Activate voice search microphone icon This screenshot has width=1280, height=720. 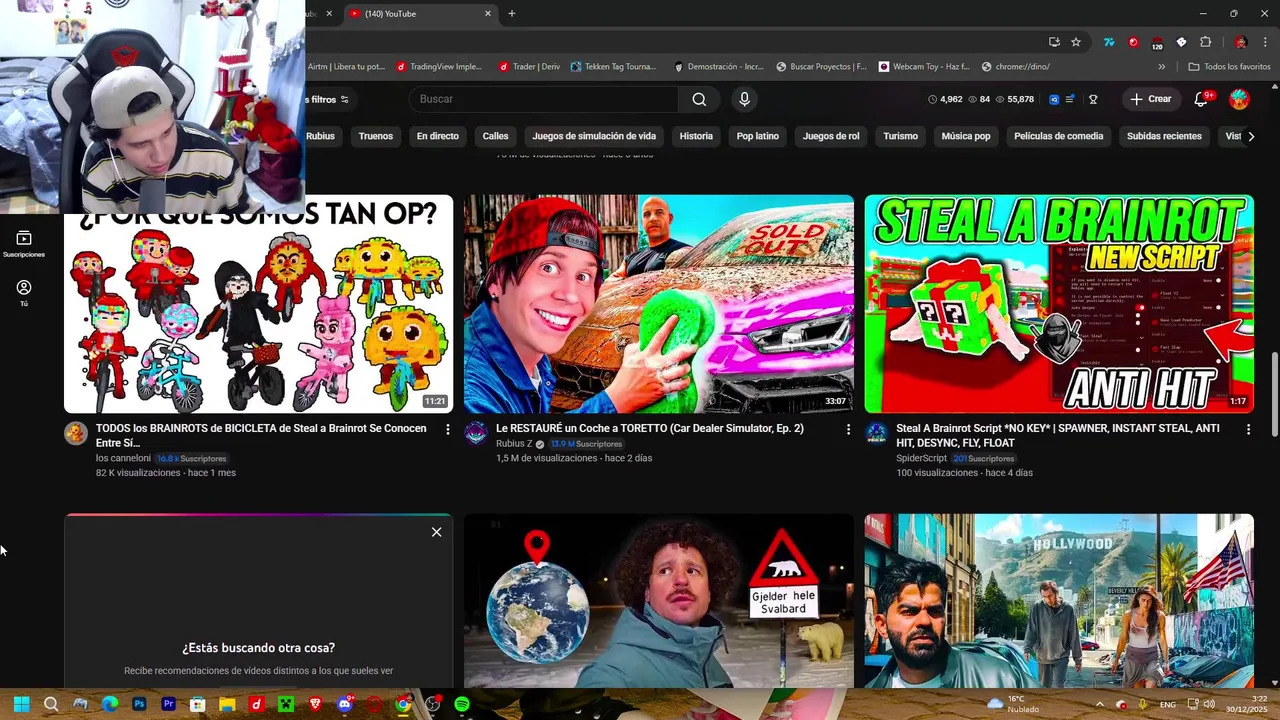pyautogui.click(x=744, y=99)
